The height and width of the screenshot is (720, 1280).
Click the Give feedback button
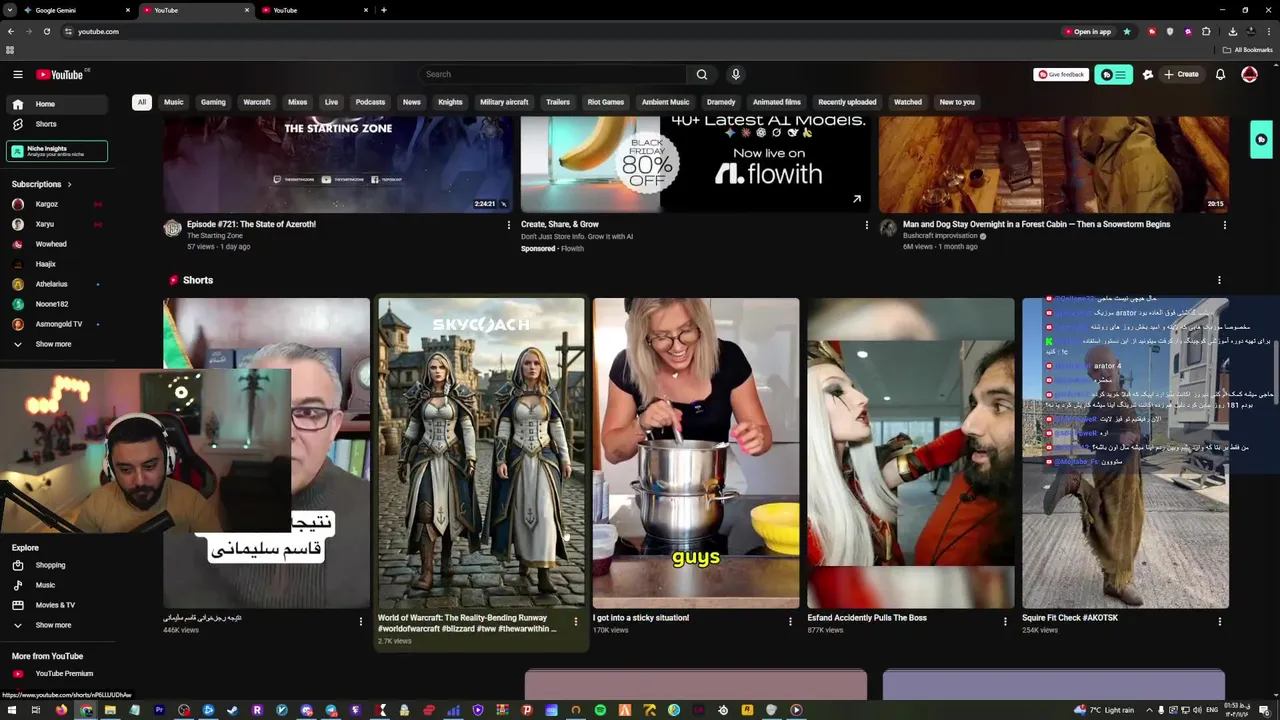coord(1061,74)
